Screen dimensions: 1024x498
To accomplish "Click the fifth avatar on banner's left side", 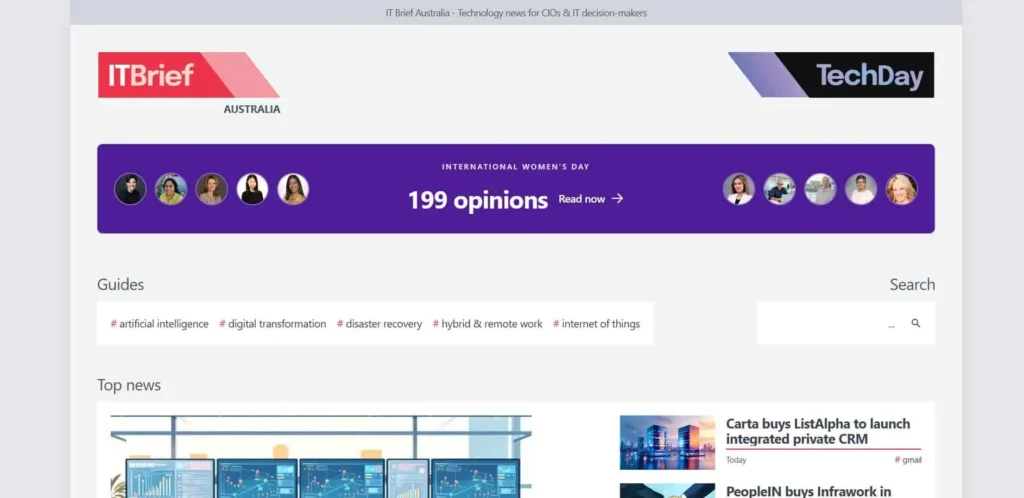I will (293, 189).
